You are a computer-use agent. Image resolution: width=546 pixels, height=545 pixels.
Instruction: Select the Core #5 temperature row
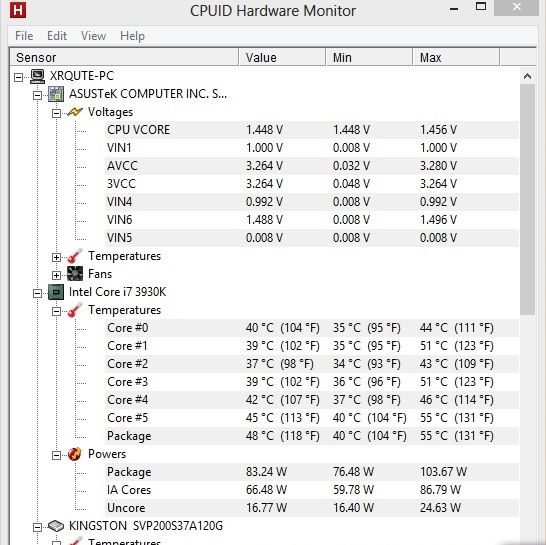pyautogui.click(x=312, y=418)
